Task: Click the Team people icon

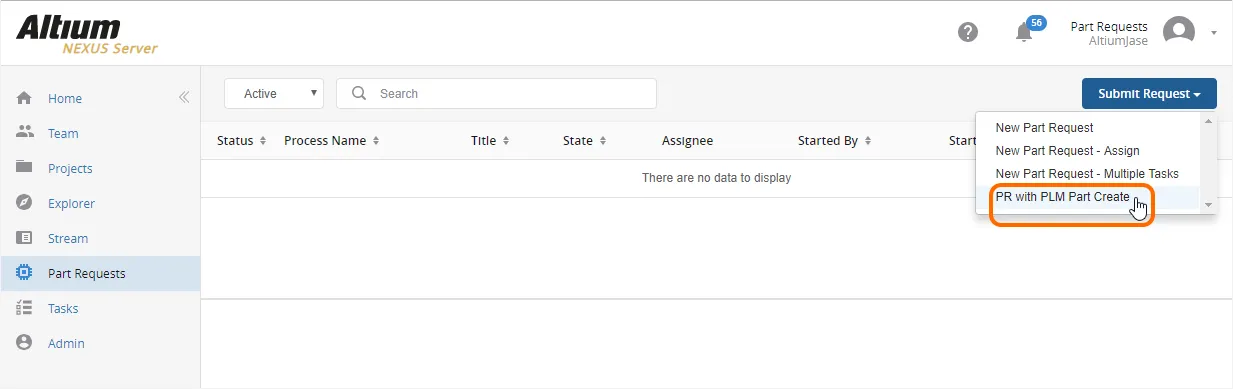Action: coord(25,133)
